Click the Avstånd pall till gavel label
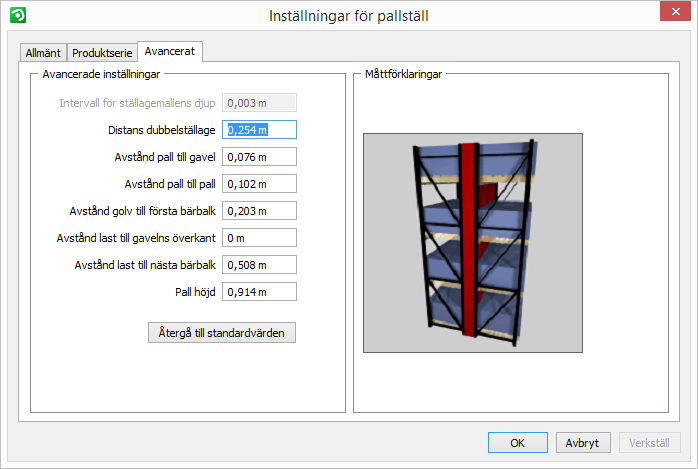The image size is (698, 469). (165, 157)
